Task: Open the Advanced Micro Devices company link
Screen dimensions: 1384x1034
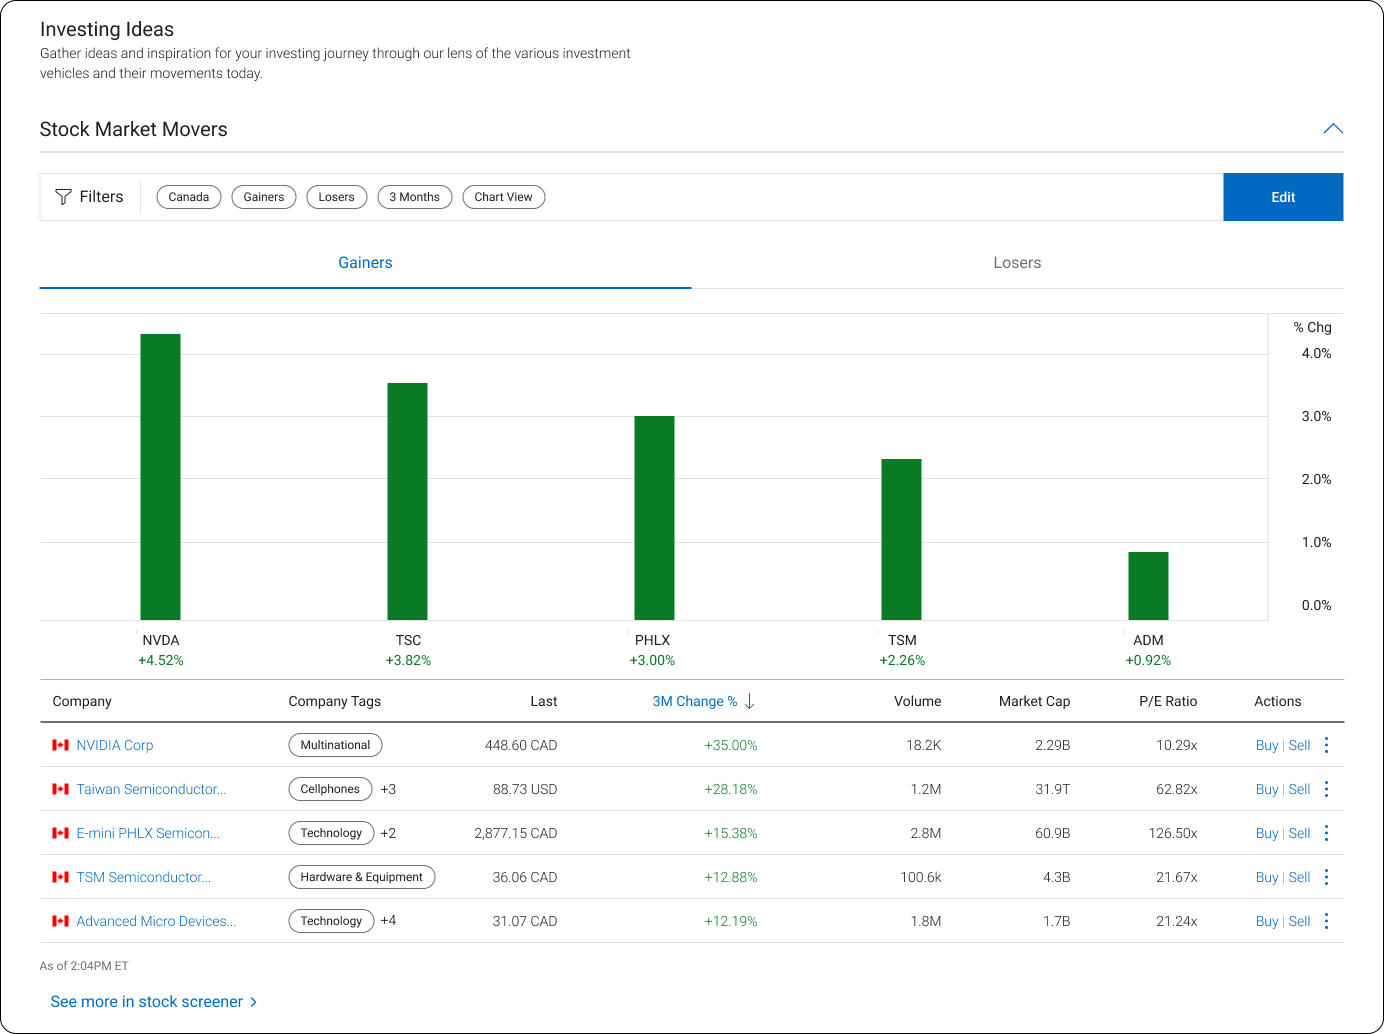Action: click(x=156, y=921)
